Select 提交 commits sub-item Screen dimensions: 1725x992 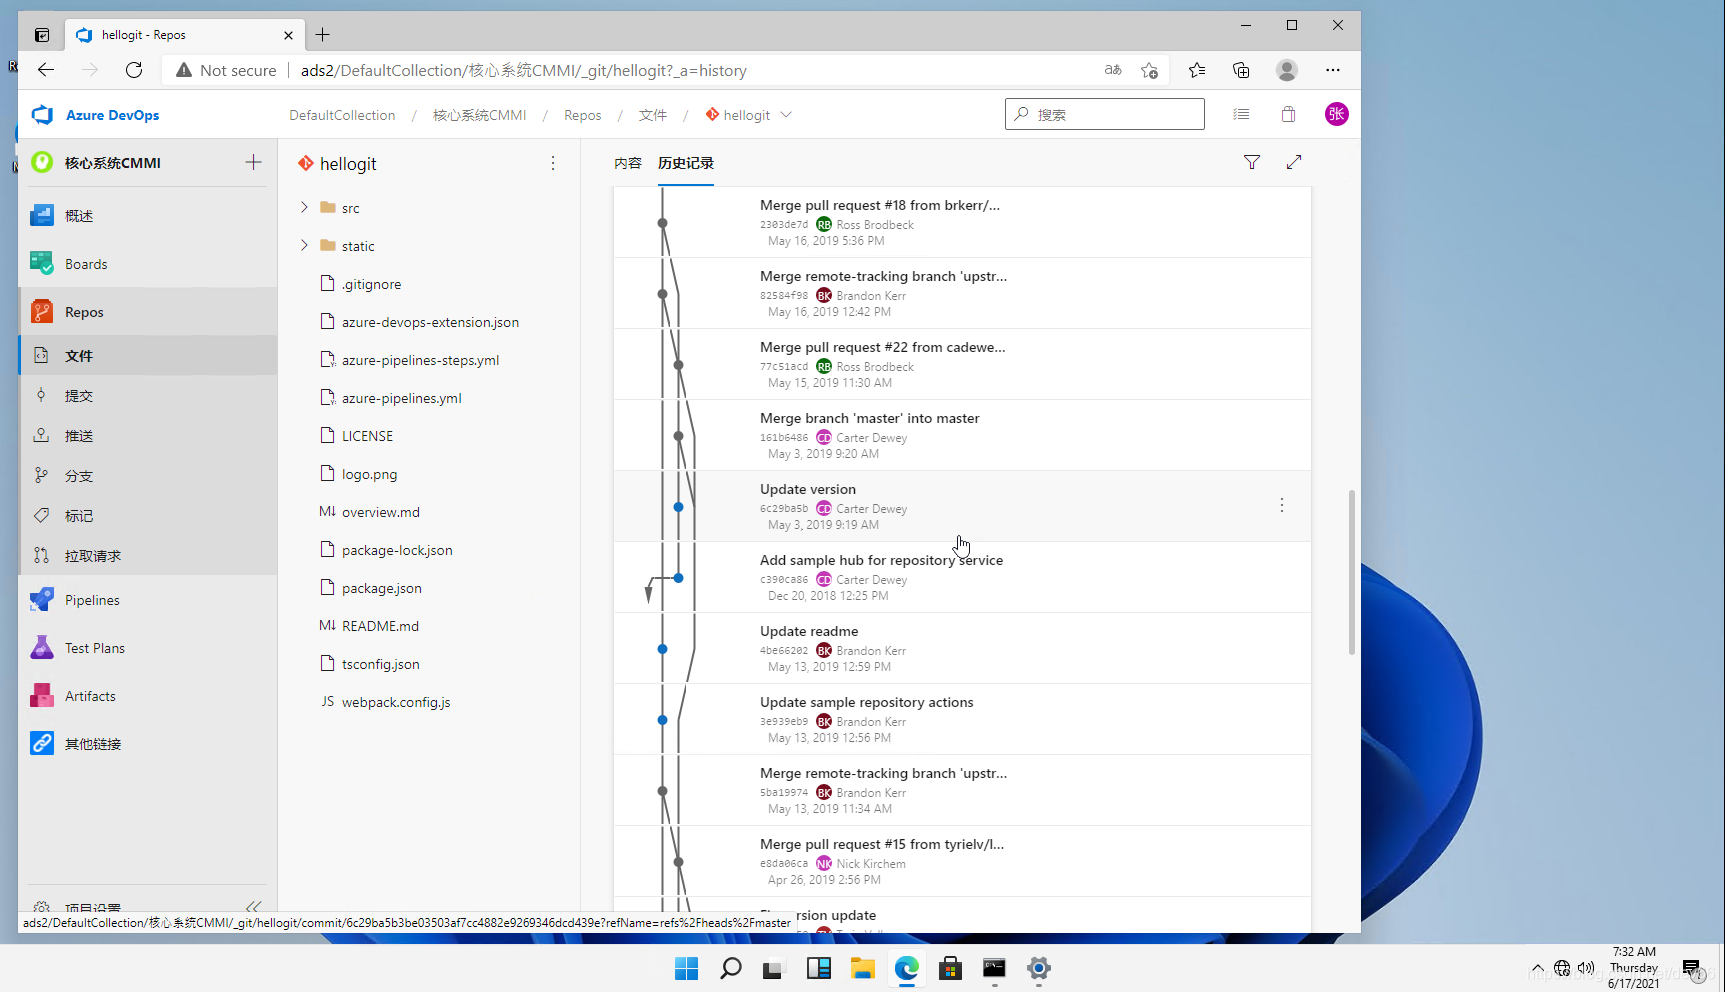[147, 396]
